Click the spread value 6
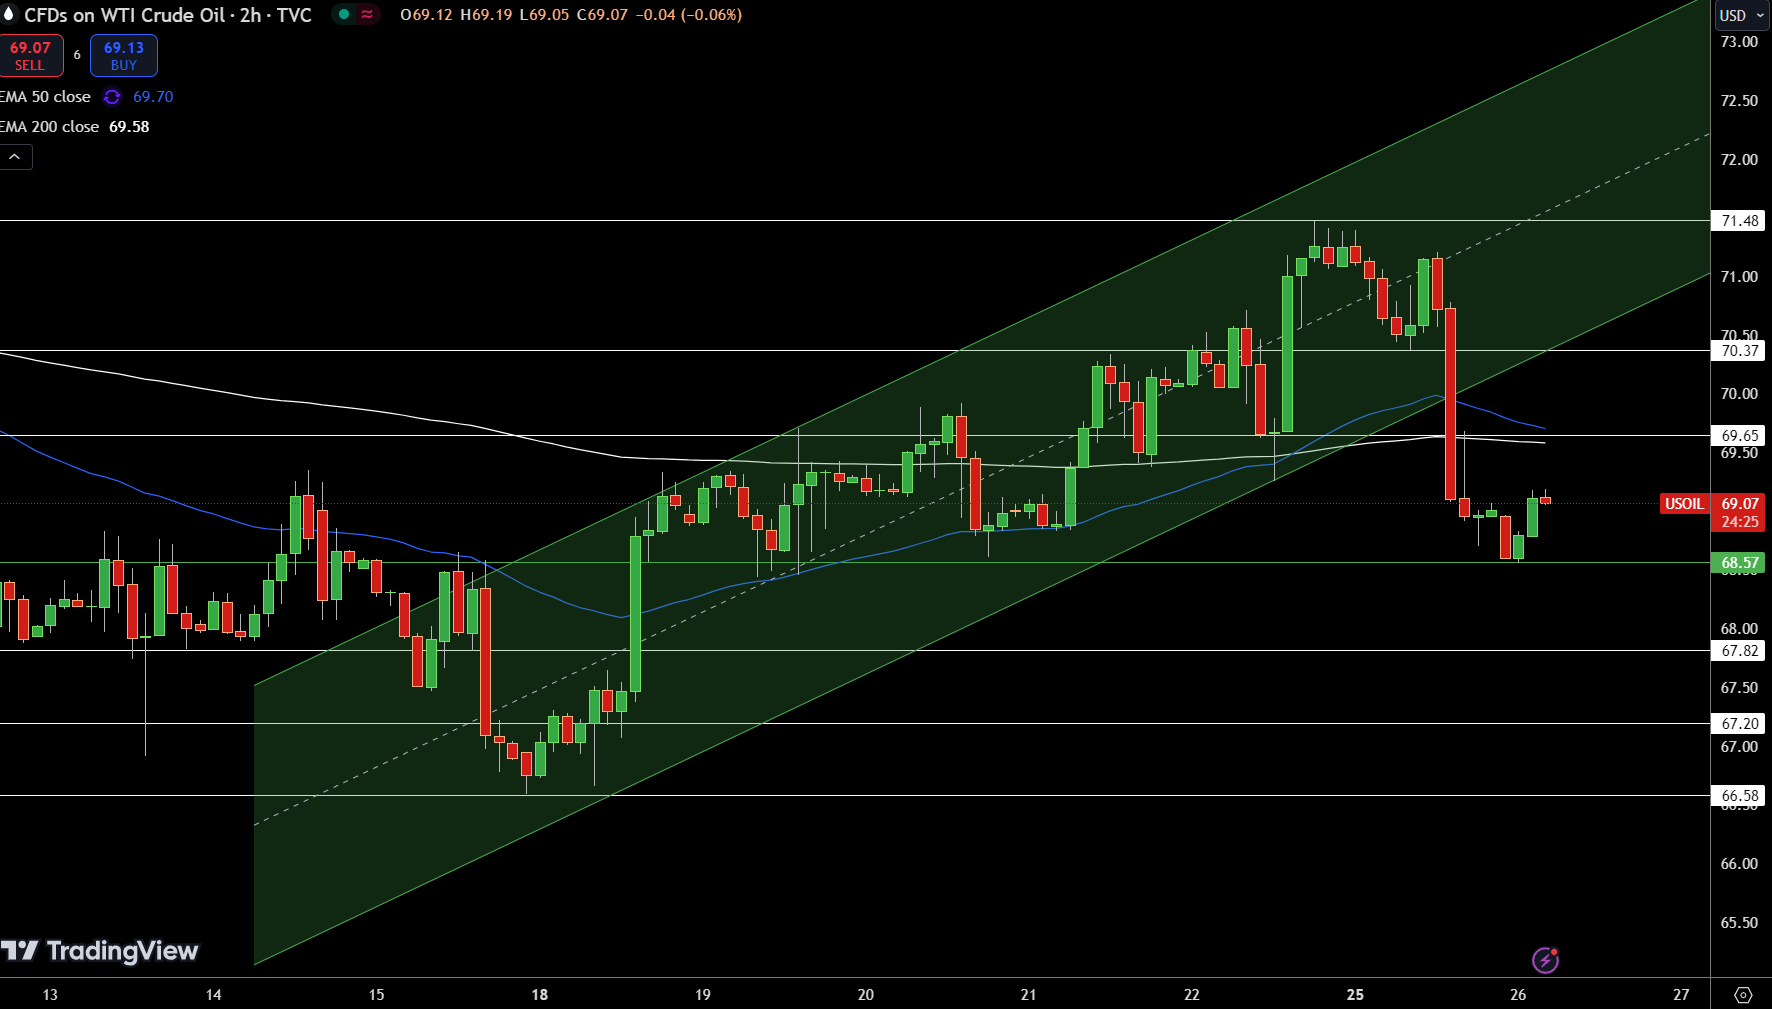The width and height of the screenshot is (1772, 1009). pyautogui.click(x=77, y=55)
